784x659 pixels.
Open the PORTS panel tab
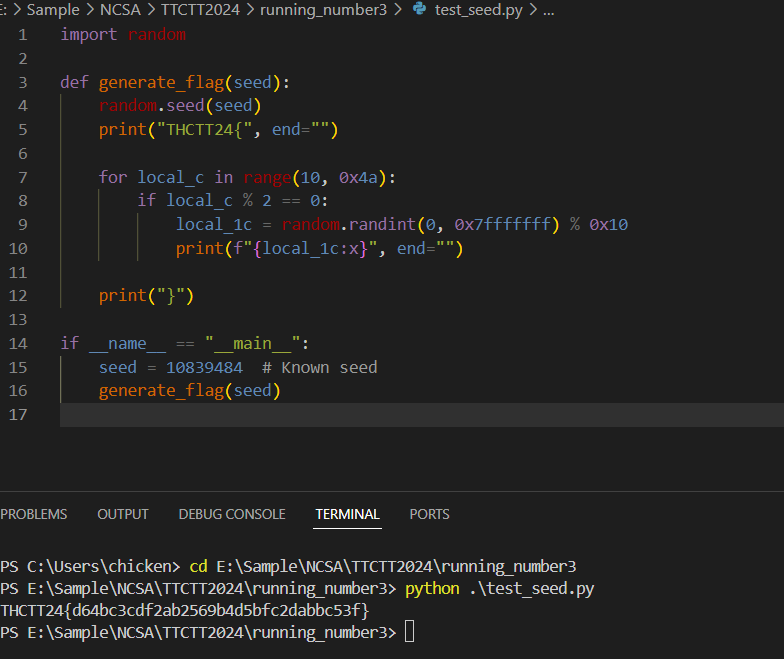pyautogui.click(x=430, y=514)
